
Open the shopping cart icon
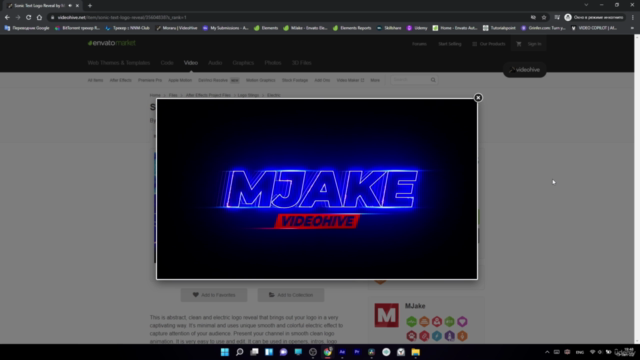coord(519,44)
